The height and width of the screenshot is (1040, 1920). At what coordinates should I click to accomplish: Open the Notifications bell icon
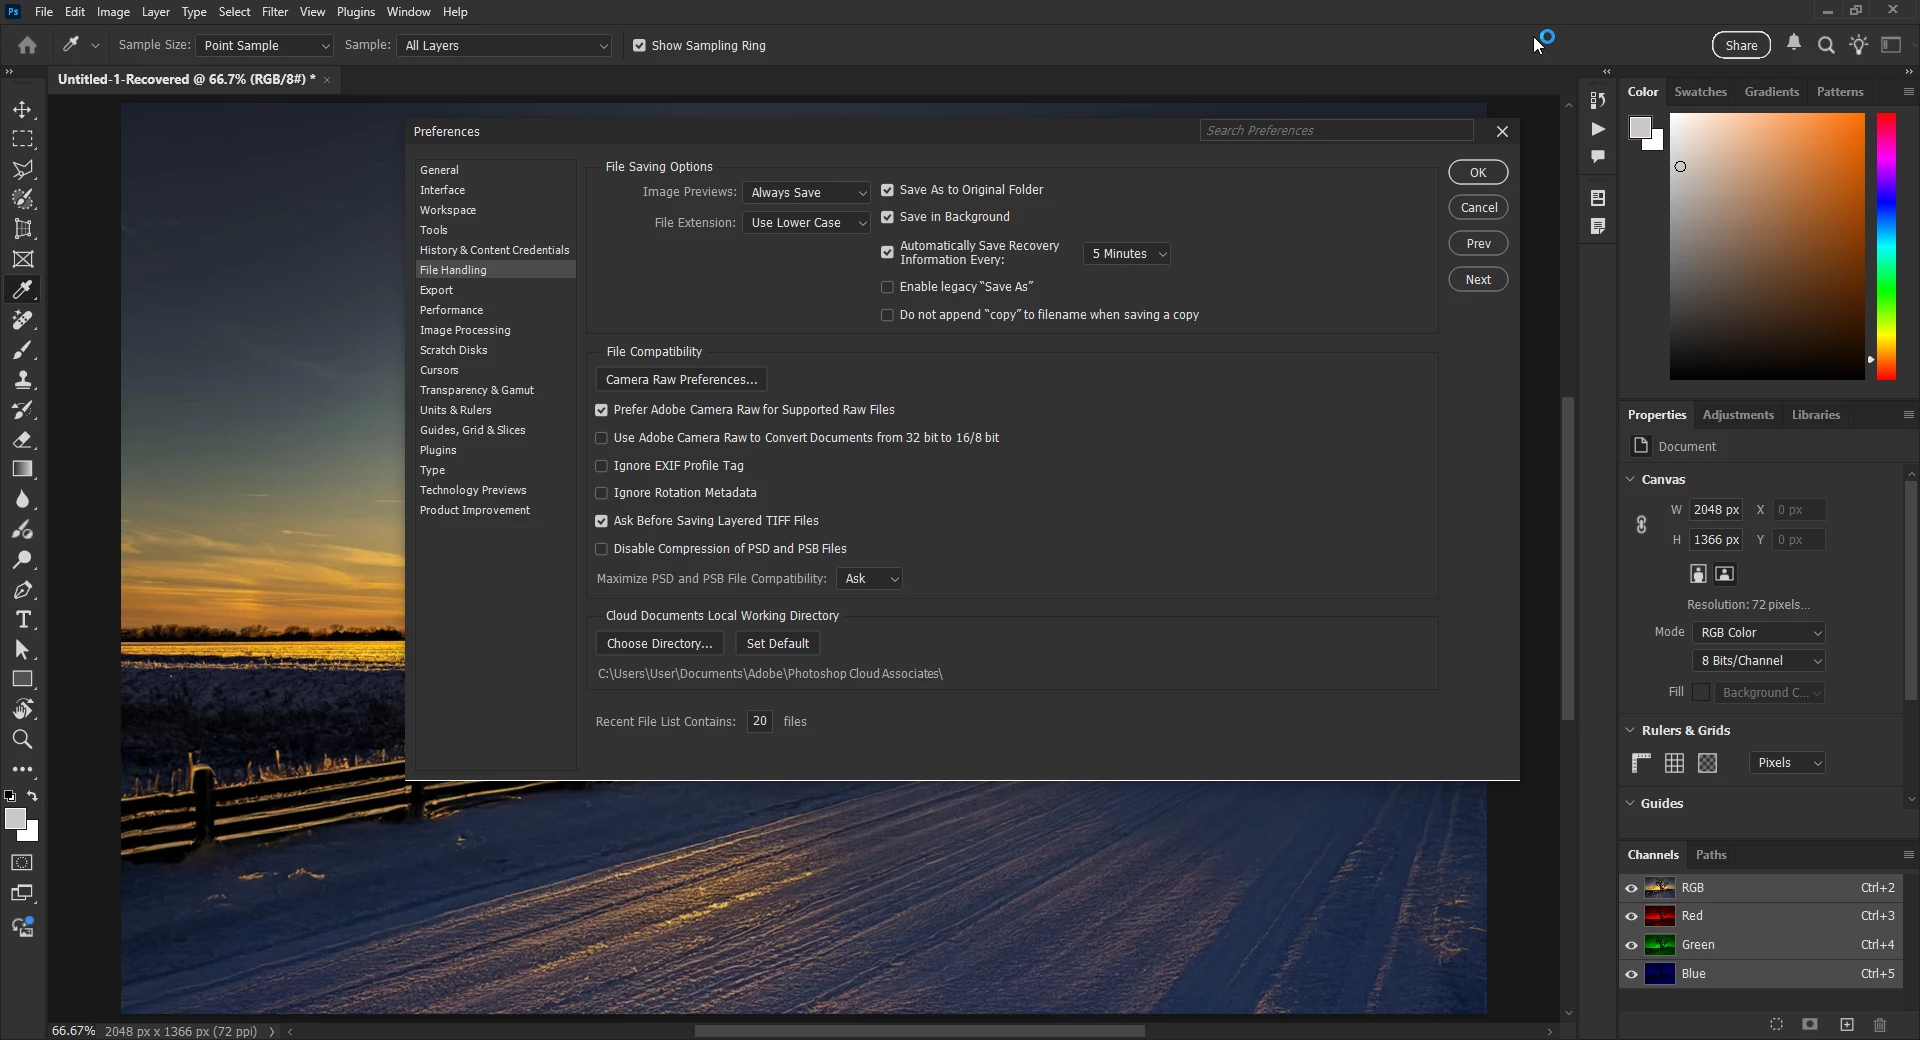[x=1794, y=44]
